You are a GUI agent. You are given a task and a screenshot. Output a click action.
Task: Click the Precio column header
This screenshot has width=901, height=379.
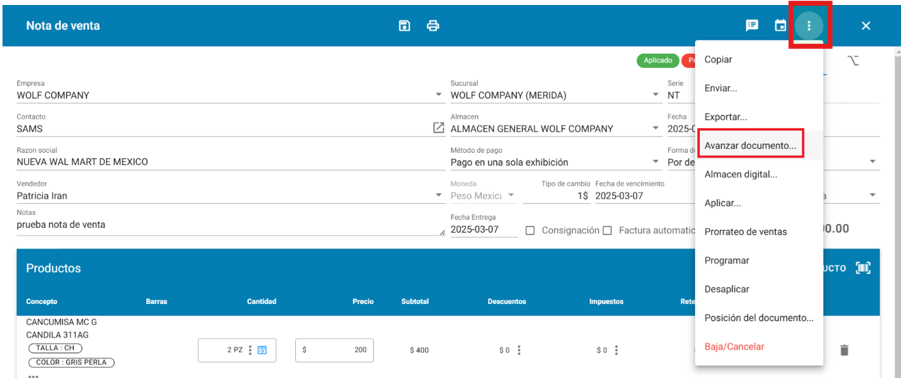click(364, 301)
